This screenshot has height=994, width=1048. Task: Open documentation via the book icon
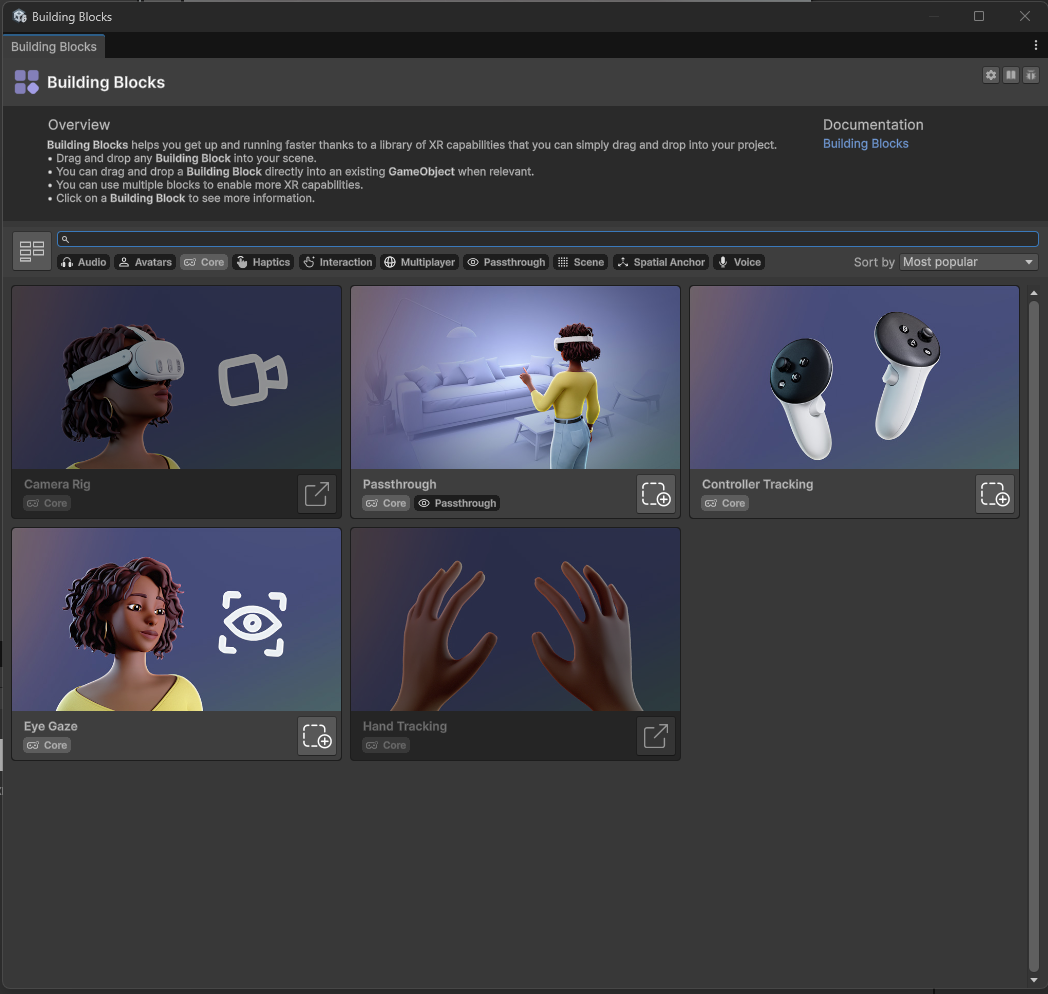point(1011,75)
